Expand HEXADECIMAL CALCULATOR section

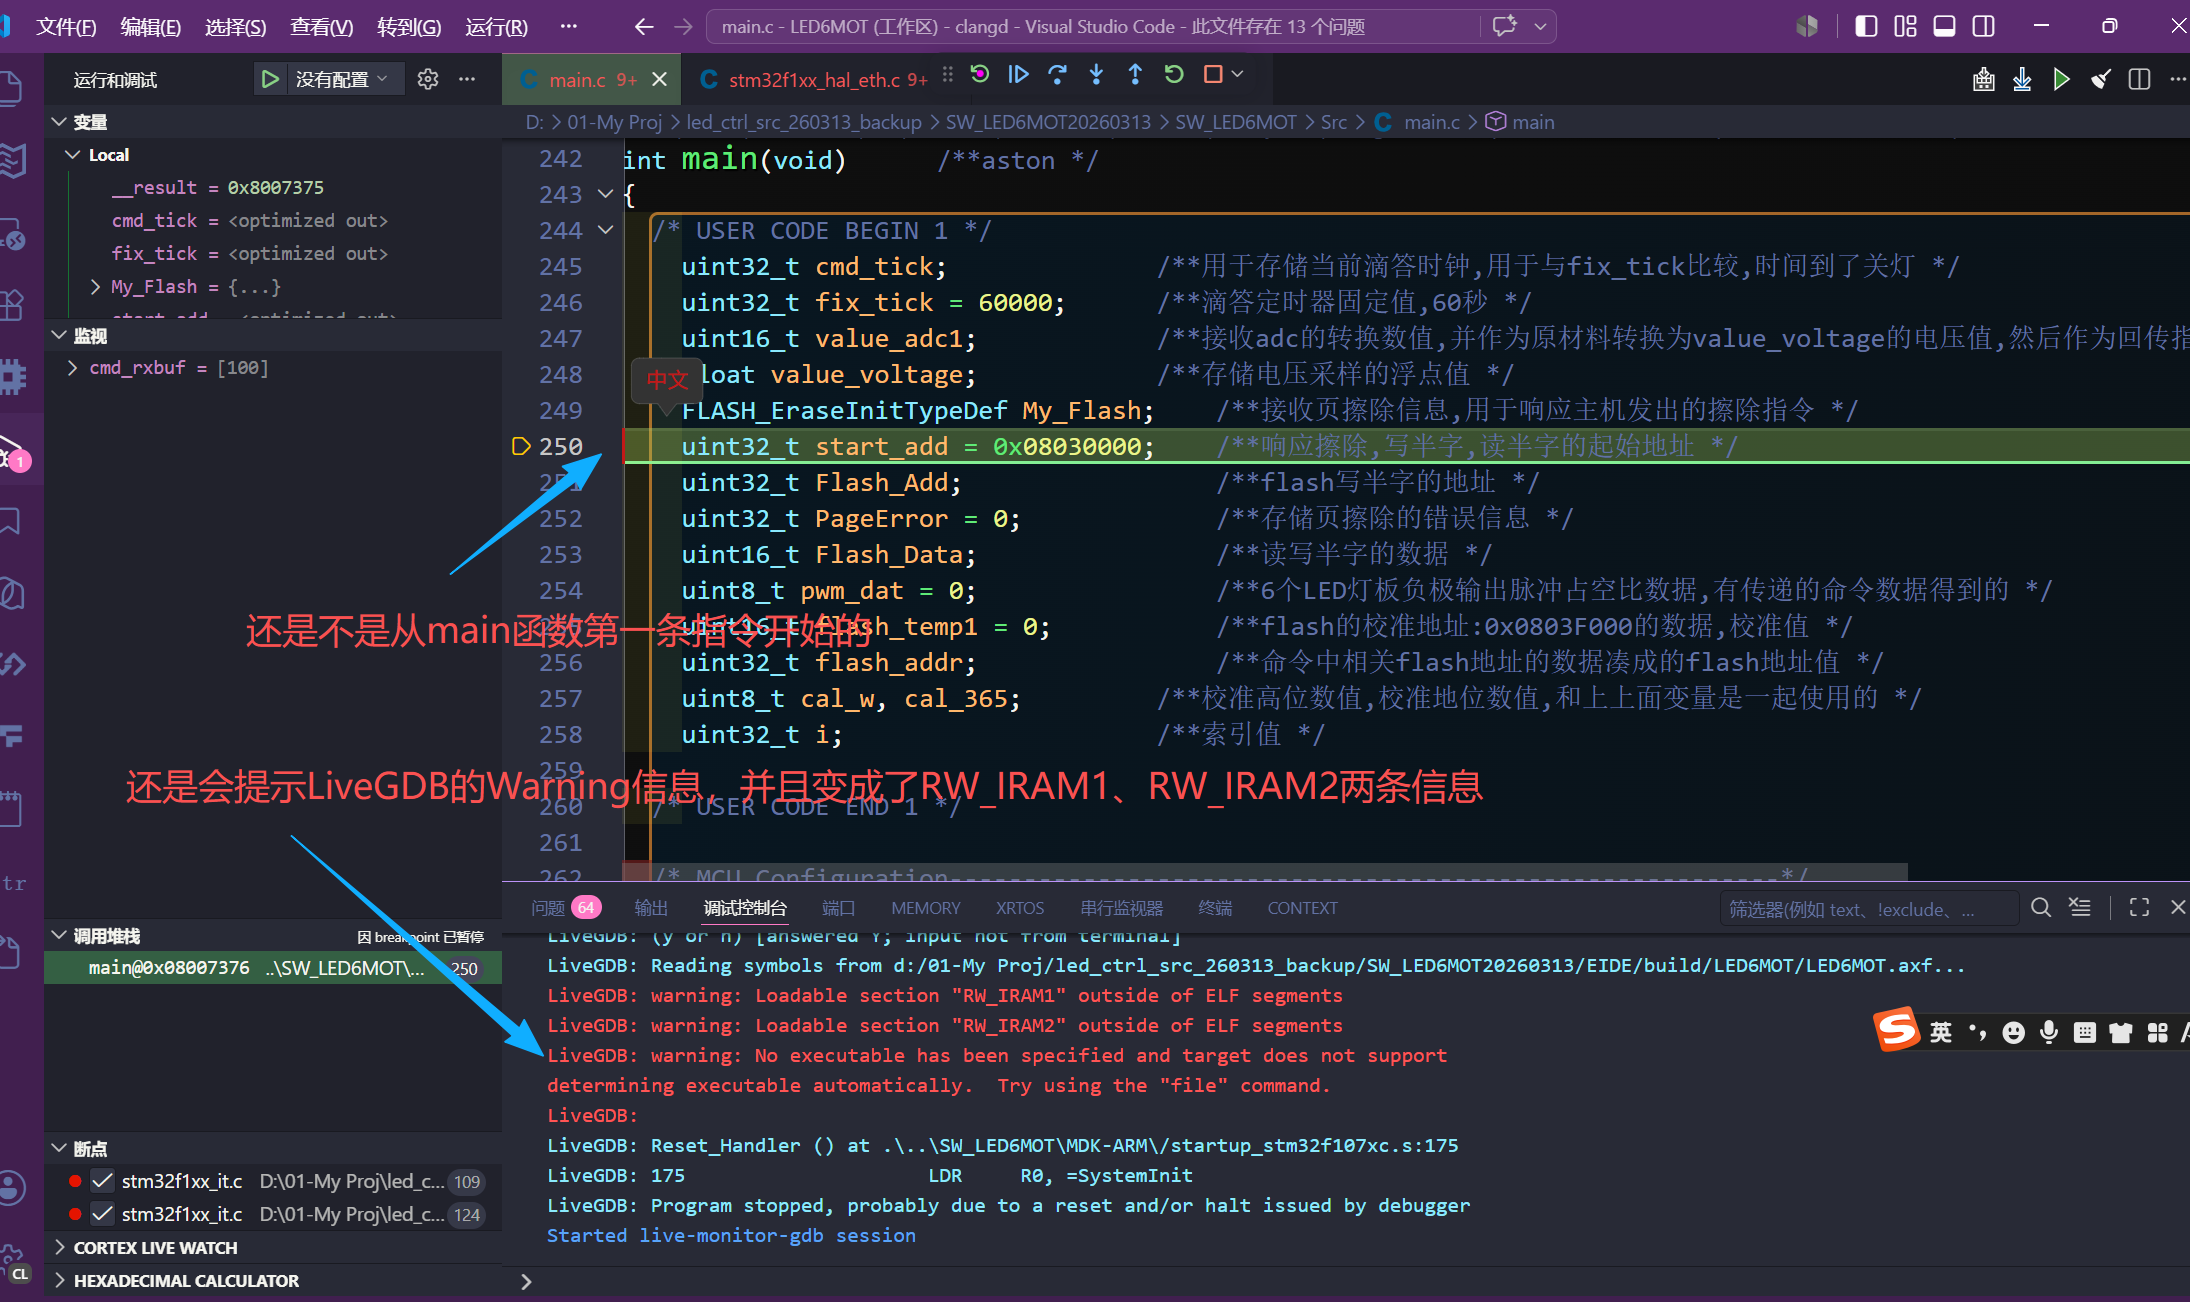pos(60,1281)
